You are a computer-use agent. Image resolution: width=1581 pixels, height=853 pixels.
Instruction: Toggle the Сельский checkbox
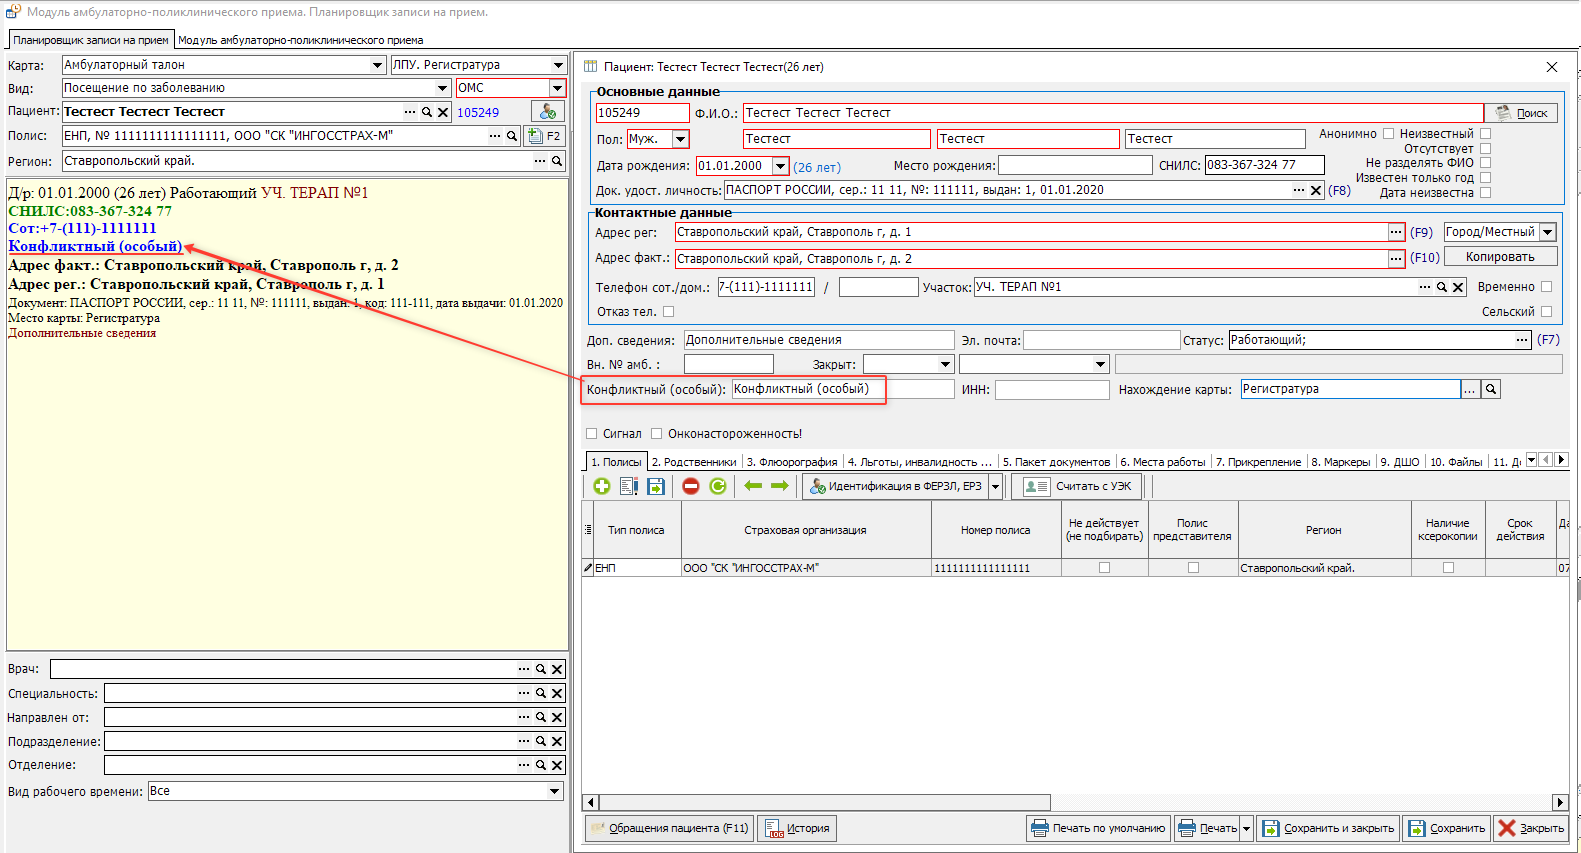click(x=1546, y=312)
